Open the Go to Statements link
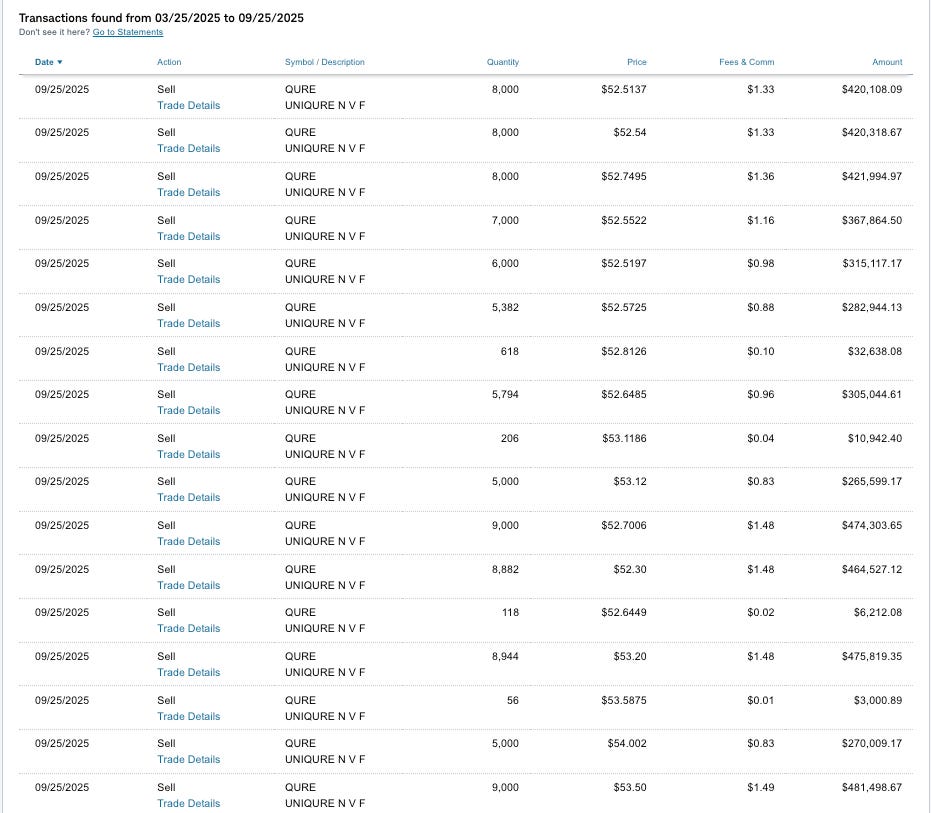Image resolution: width=931 pixels, height=813 pixels. [x=128, y=32]
